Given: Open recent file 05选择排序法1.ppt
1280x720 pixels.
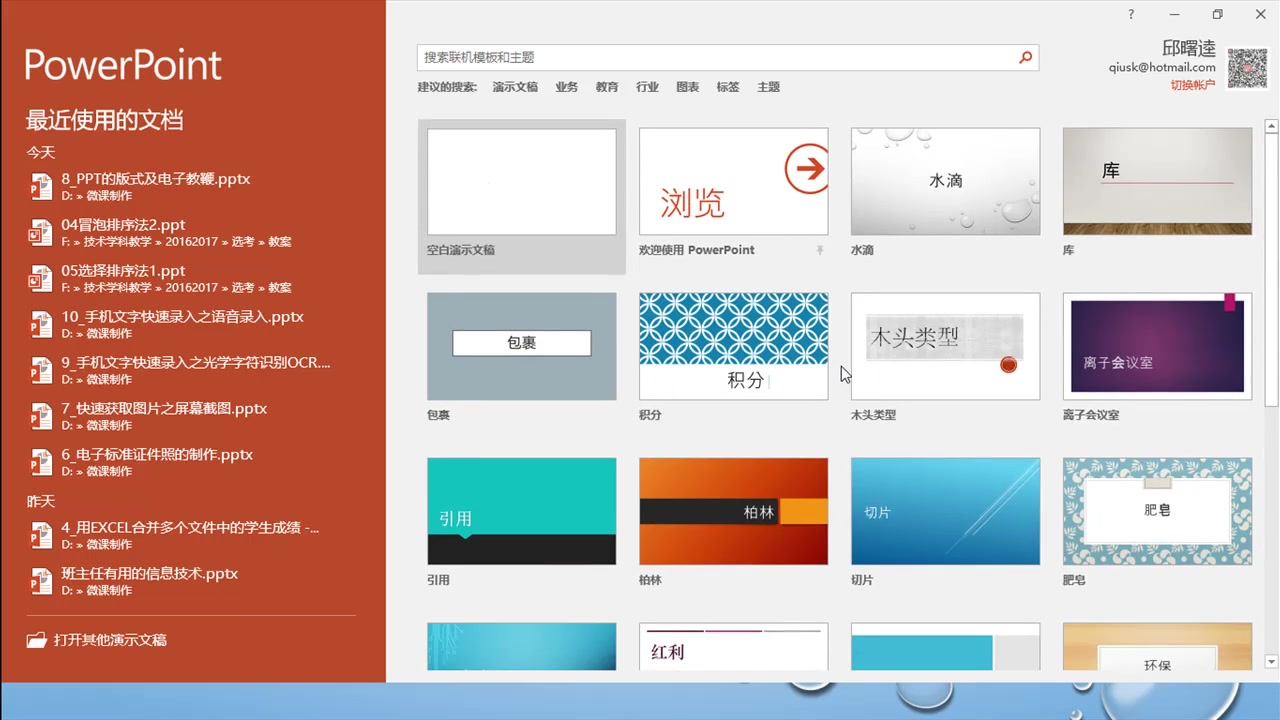Looking at the screenshot, I should [123, 270].
